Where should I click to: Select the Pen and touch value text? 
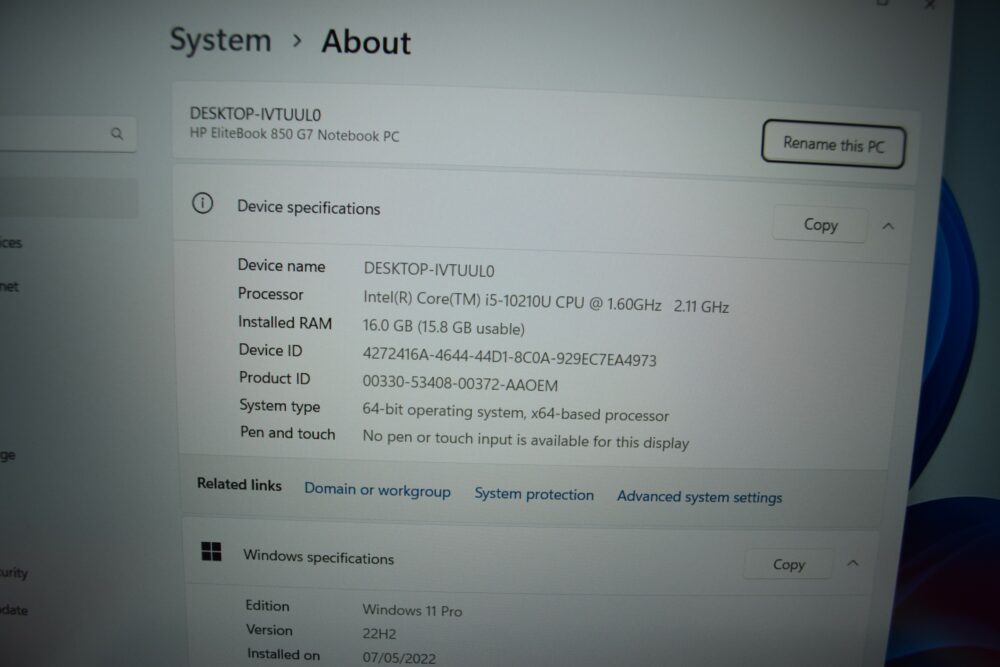pos(526,440)
